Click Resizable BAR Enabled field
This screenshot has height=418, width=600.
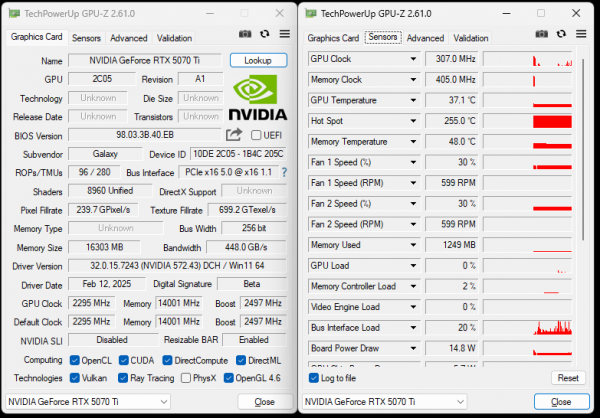click(254, 340)
